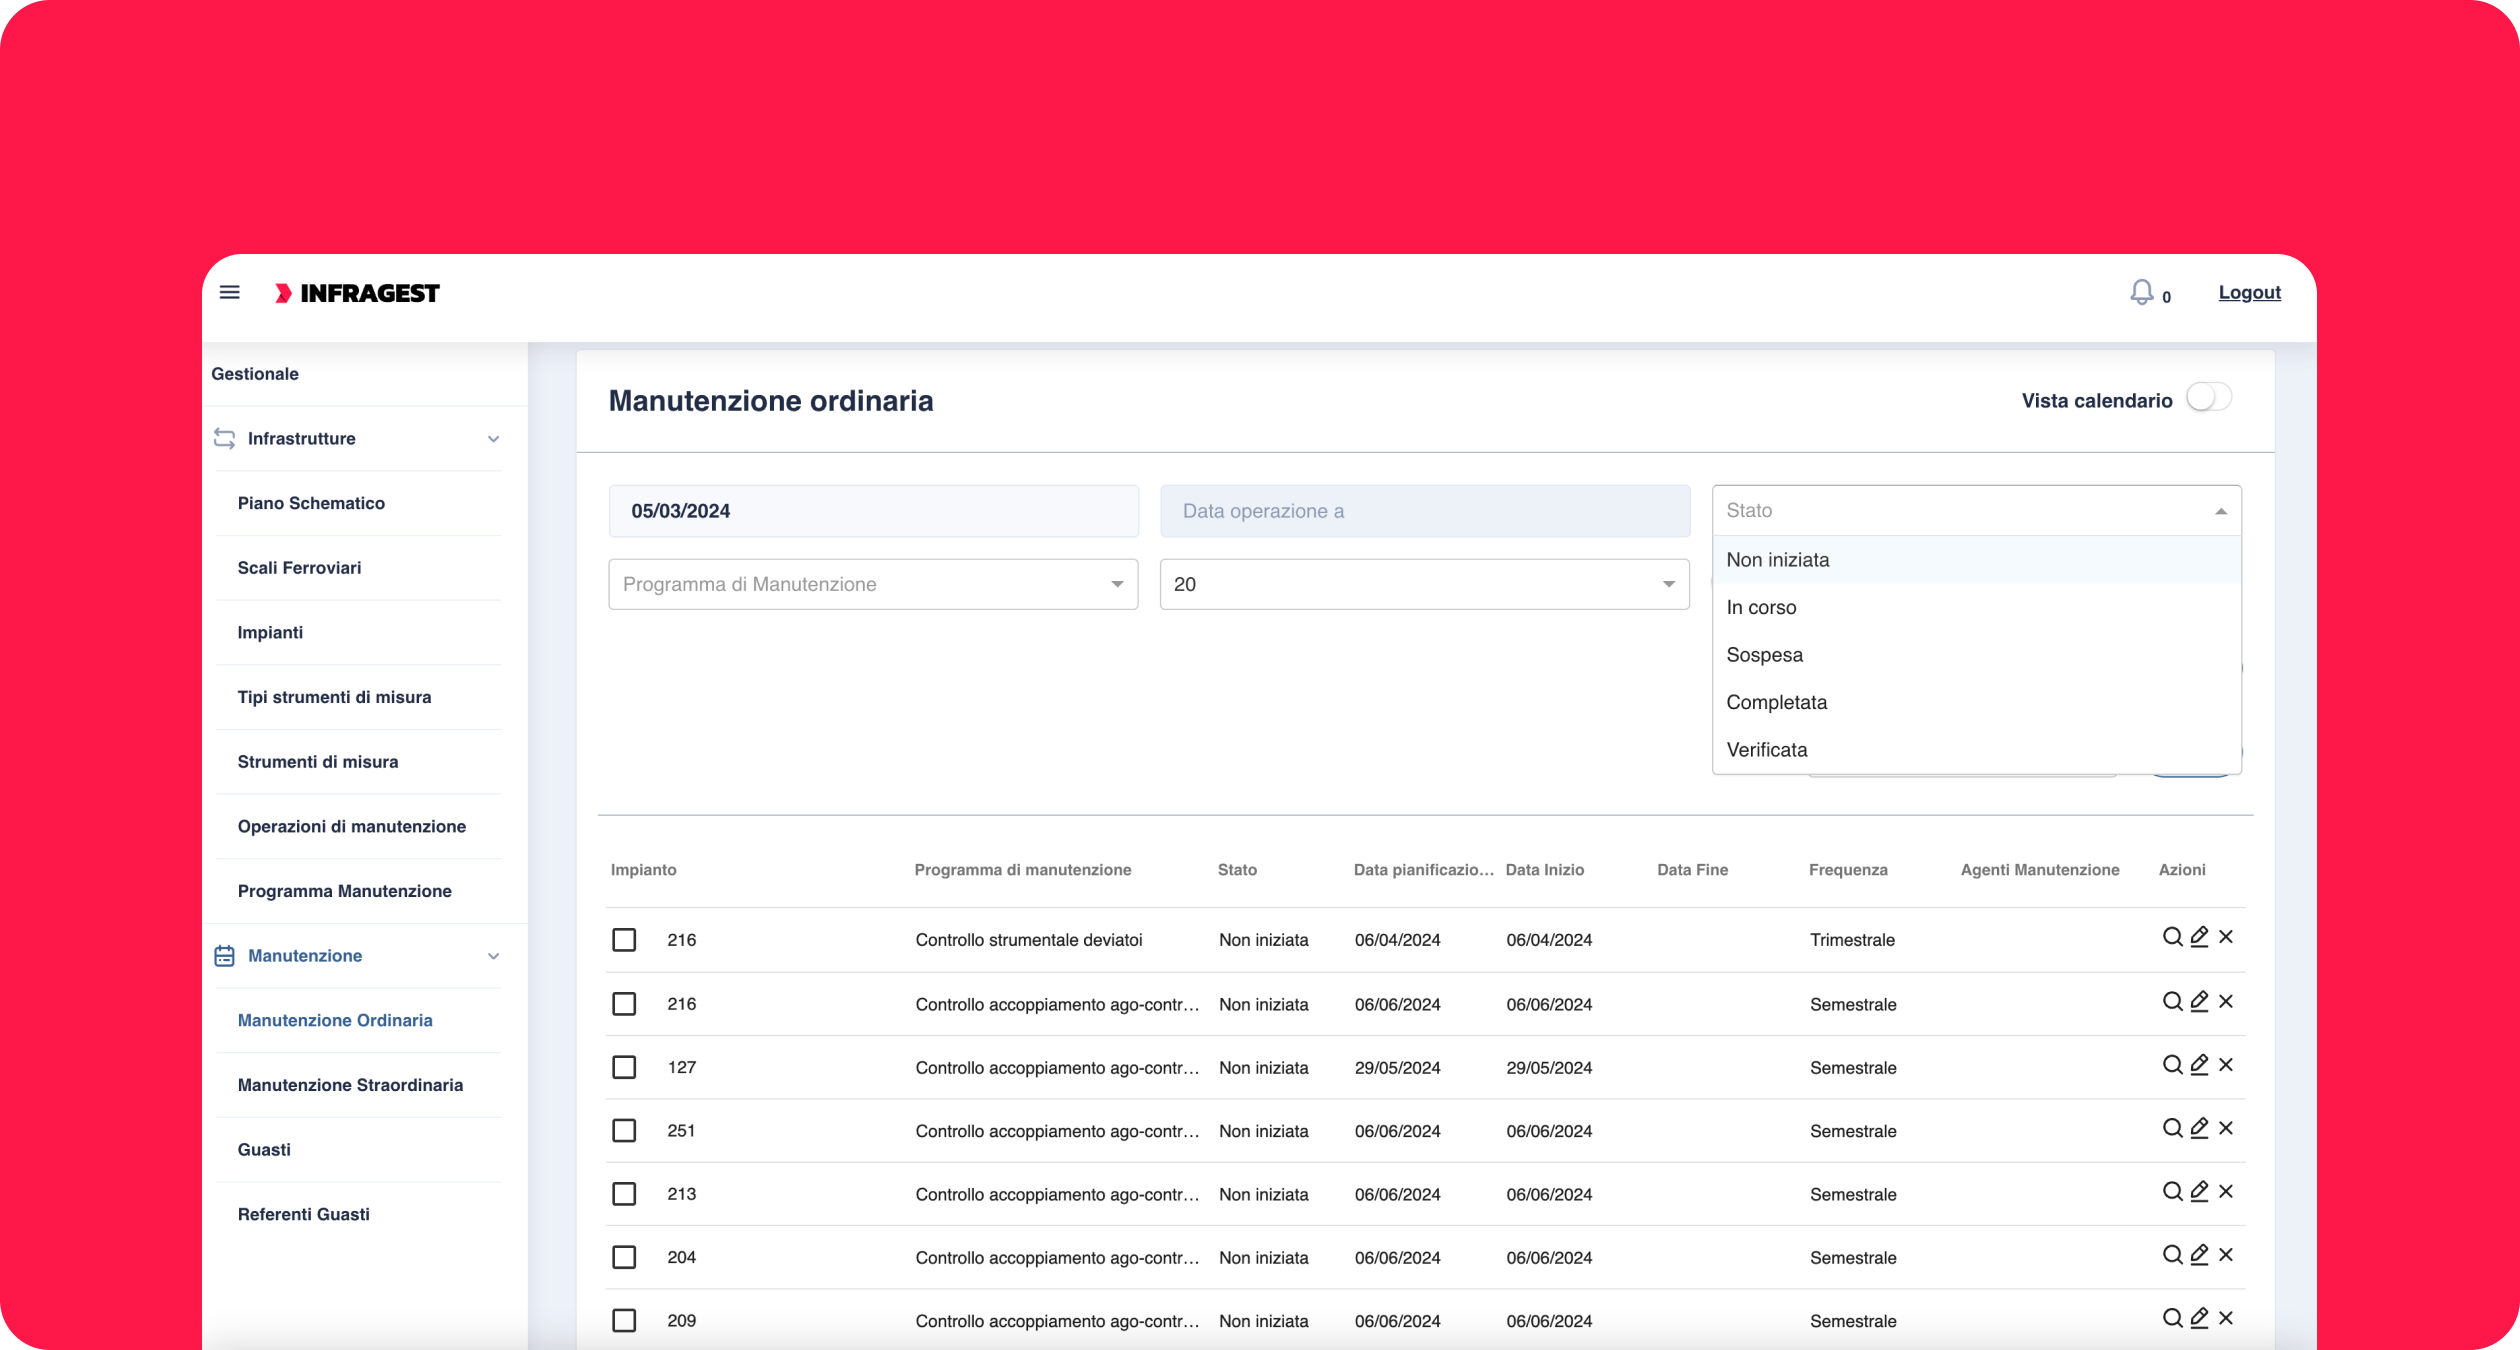
Task: Toggle the Vista calendario switch
Action: (x=2208, y=398)
